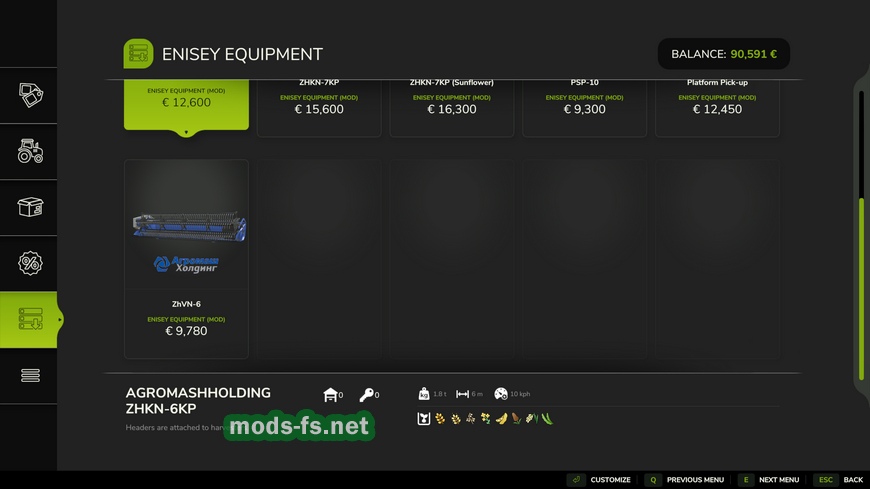Click the weight 1.8 t icon
The image size is (870, 489).
pos(424,394)
